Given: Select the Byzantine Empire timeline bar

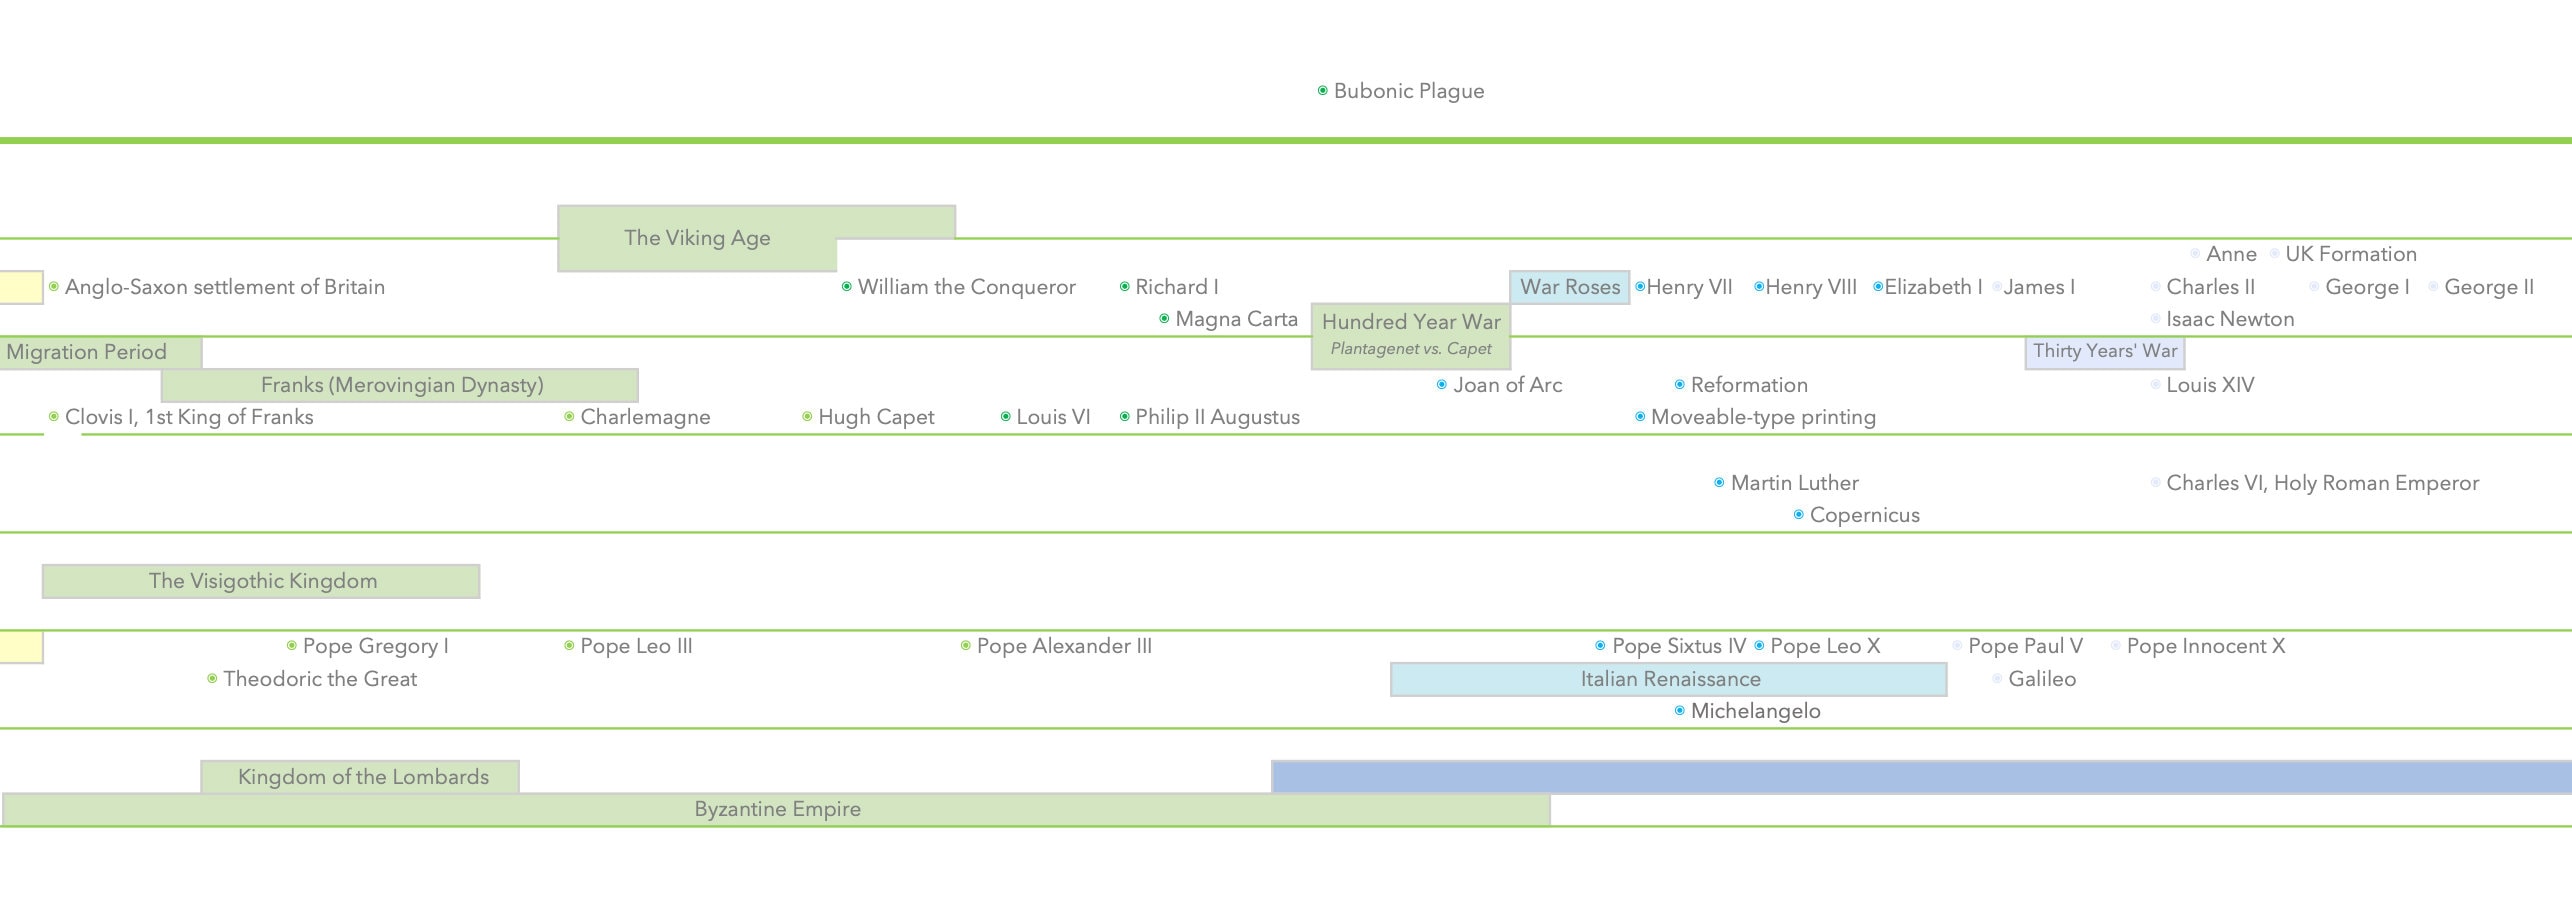Looking at the screenshot, I should point(778,809).
